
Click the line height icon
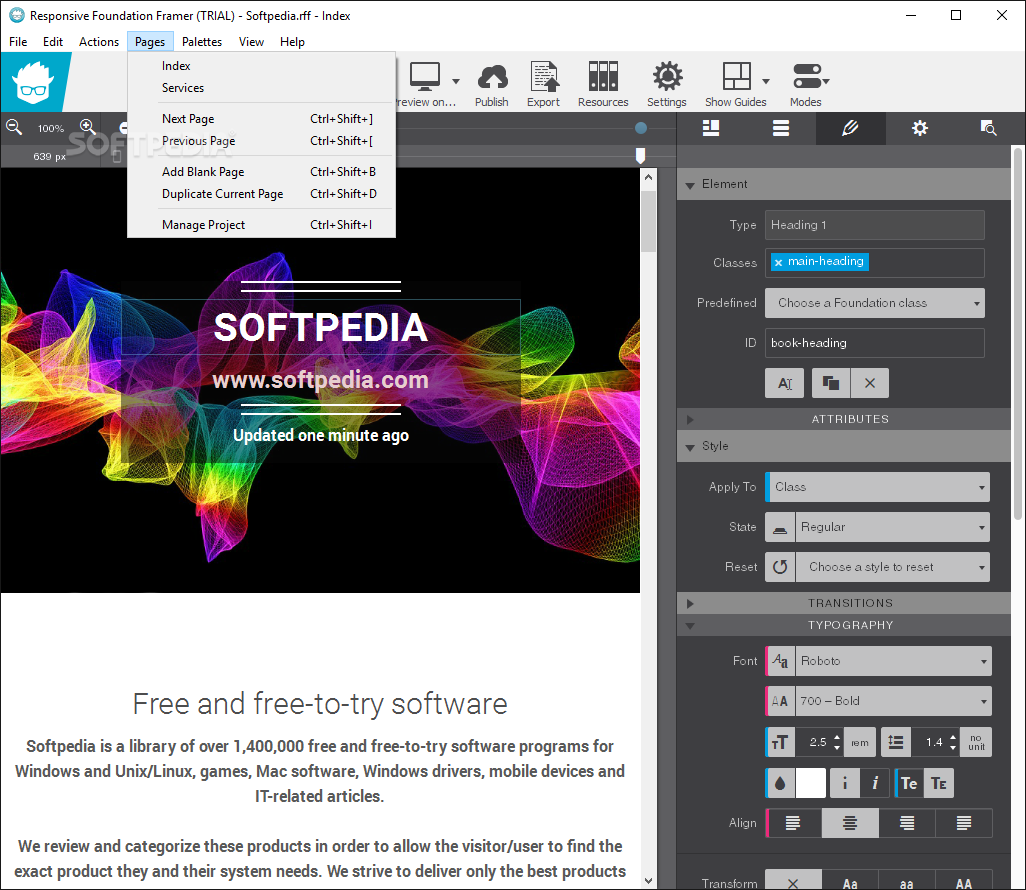click(x=896, y=742)
